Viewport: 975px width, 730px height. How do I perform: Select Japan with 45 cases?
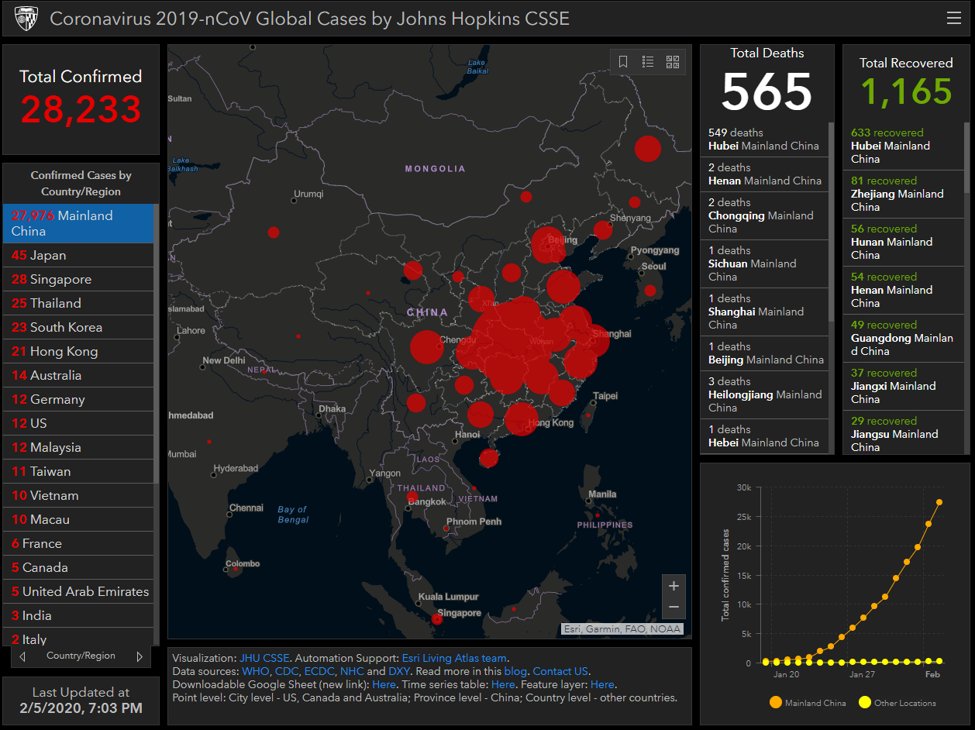tap(78, 255)
